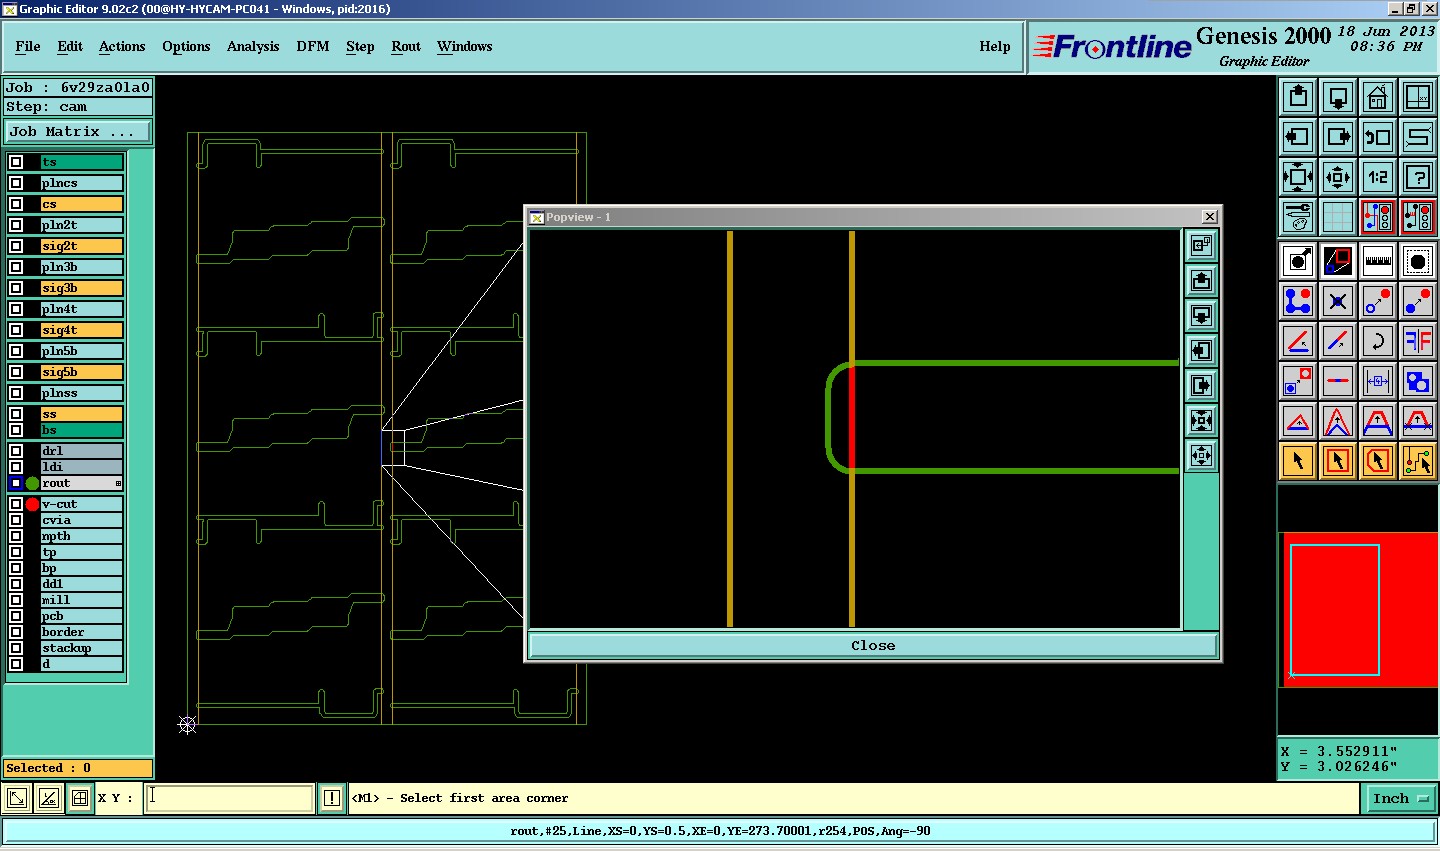Click the Close button in Popview
This screenshot has height=851, width=1440.
(x=873, y=645)
